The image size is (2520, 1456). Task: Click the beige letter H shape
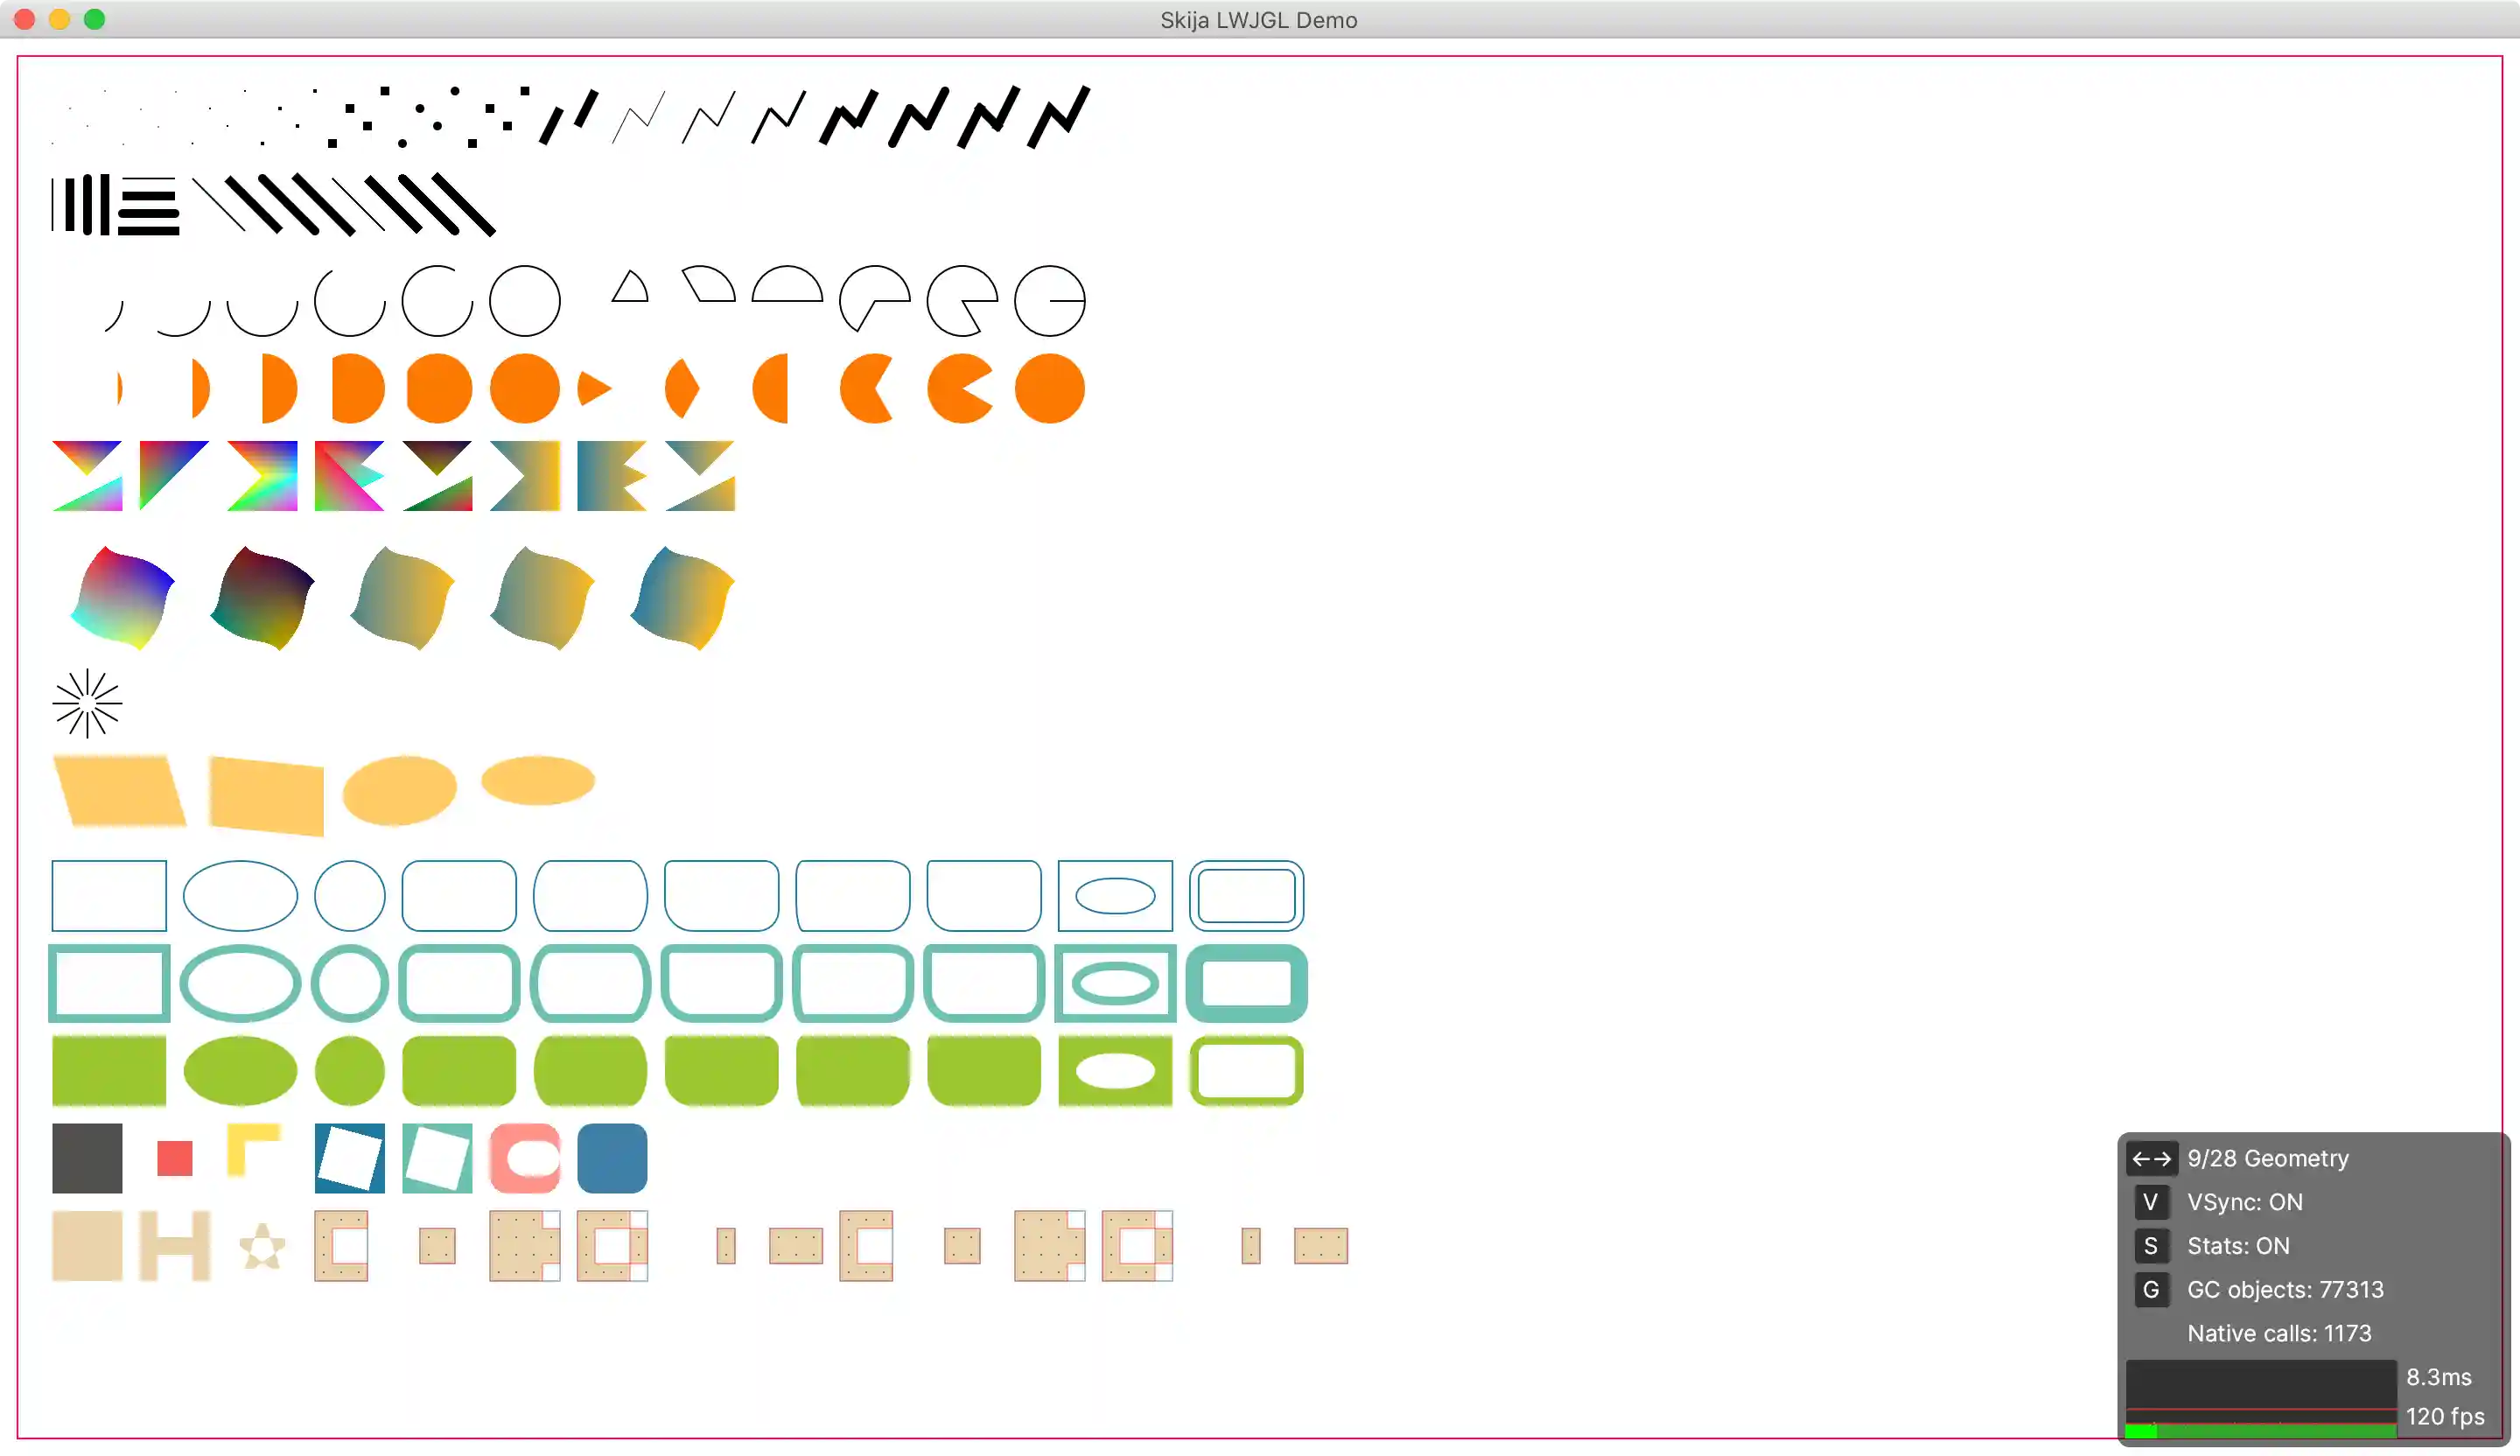tap(175, 1246)
